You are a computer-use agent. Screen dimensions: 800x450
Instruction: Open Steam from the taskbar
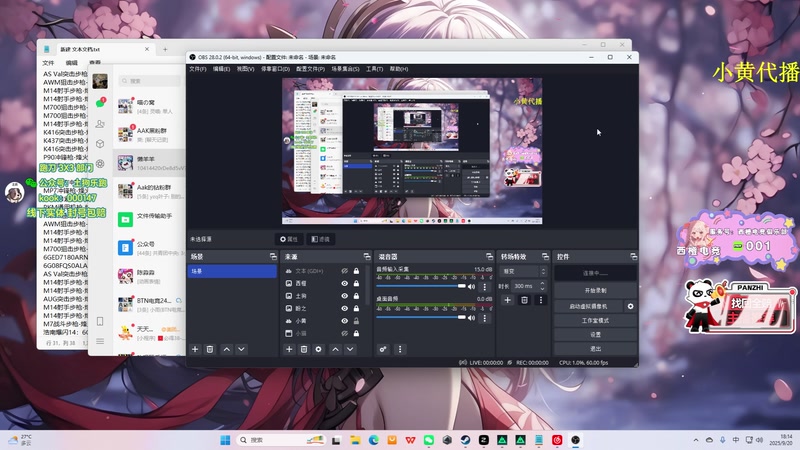click(x=465, y=440)
